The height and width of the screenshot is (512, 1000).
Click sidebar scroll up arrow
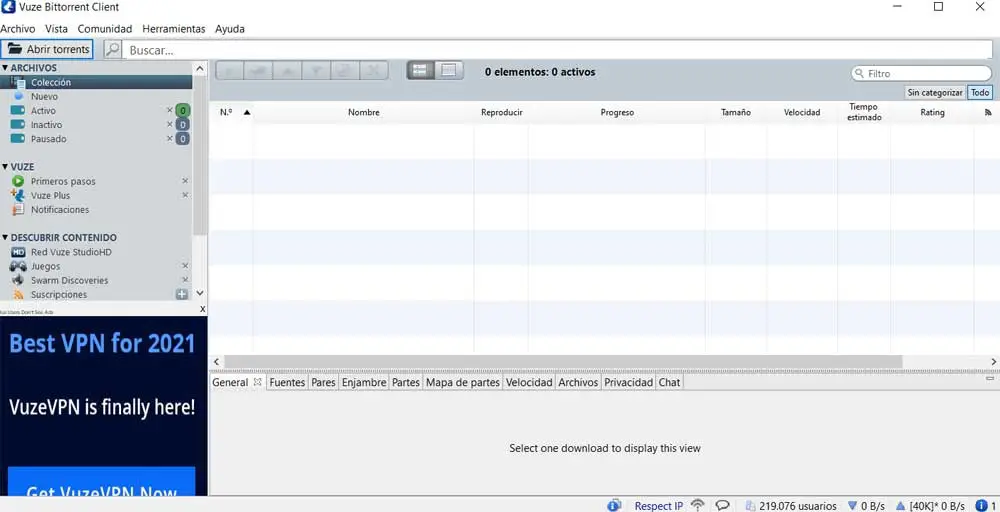tap(200, 68)
